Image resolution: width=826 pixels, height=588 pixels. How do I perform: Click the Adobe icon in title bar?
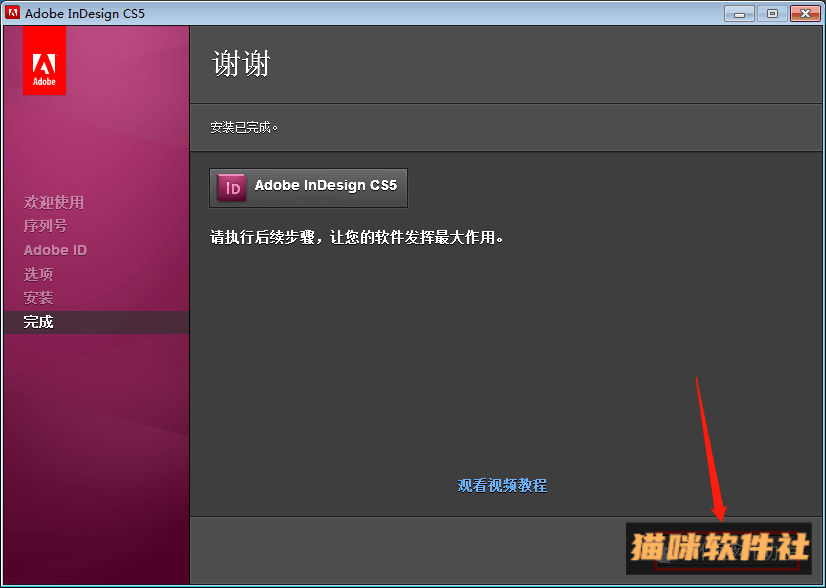(13, 13)
